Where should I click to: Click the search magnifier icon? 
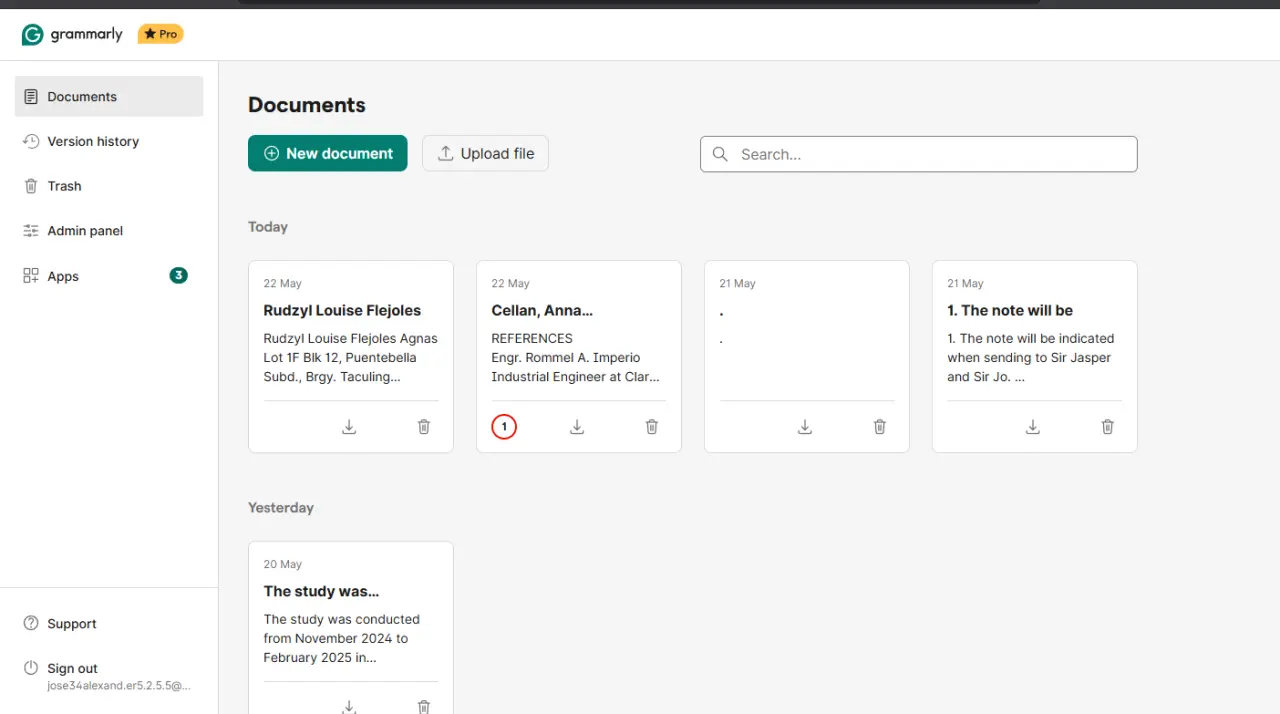coord(720,154)
